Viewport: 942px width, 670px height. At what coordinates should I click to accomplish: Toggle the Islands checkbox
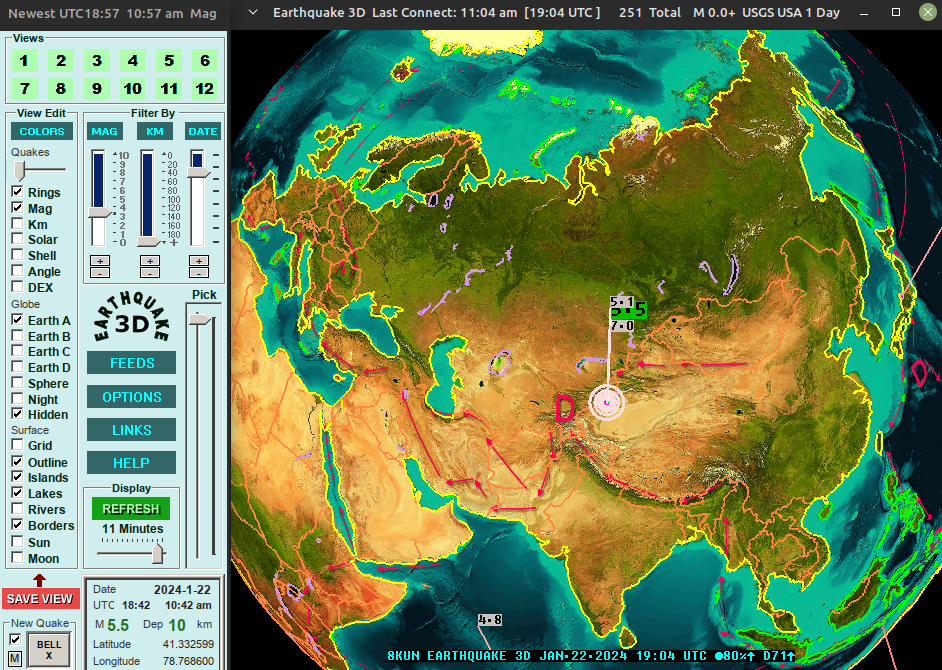[17, 477]
